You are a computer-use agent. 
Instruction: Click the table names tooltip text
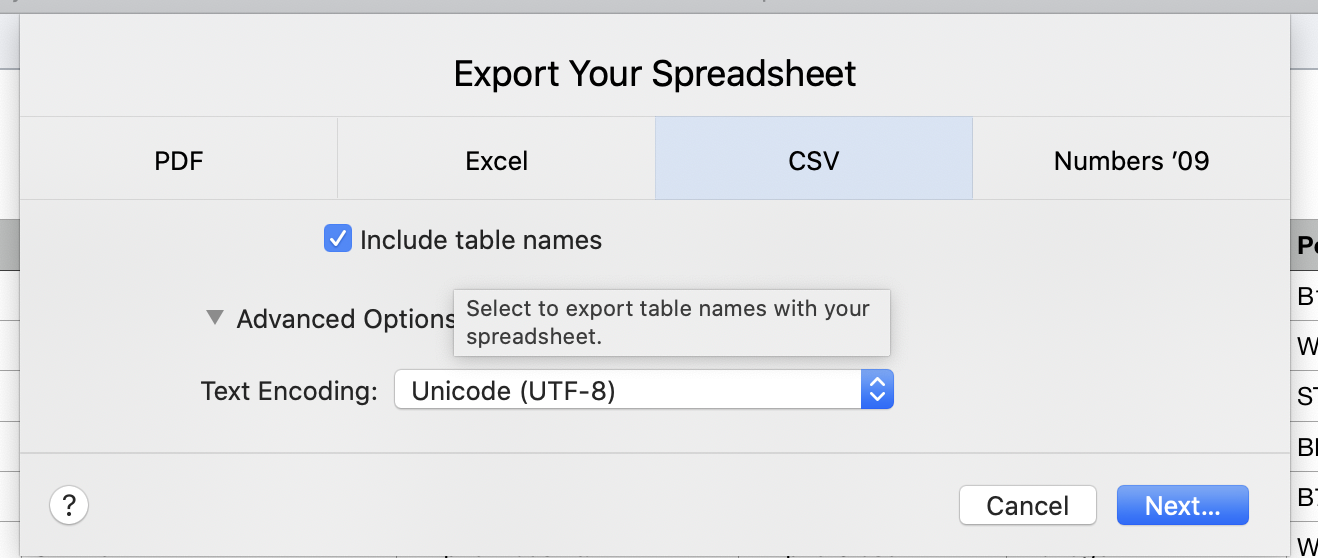pyautogui.click(x=668, y=322)
